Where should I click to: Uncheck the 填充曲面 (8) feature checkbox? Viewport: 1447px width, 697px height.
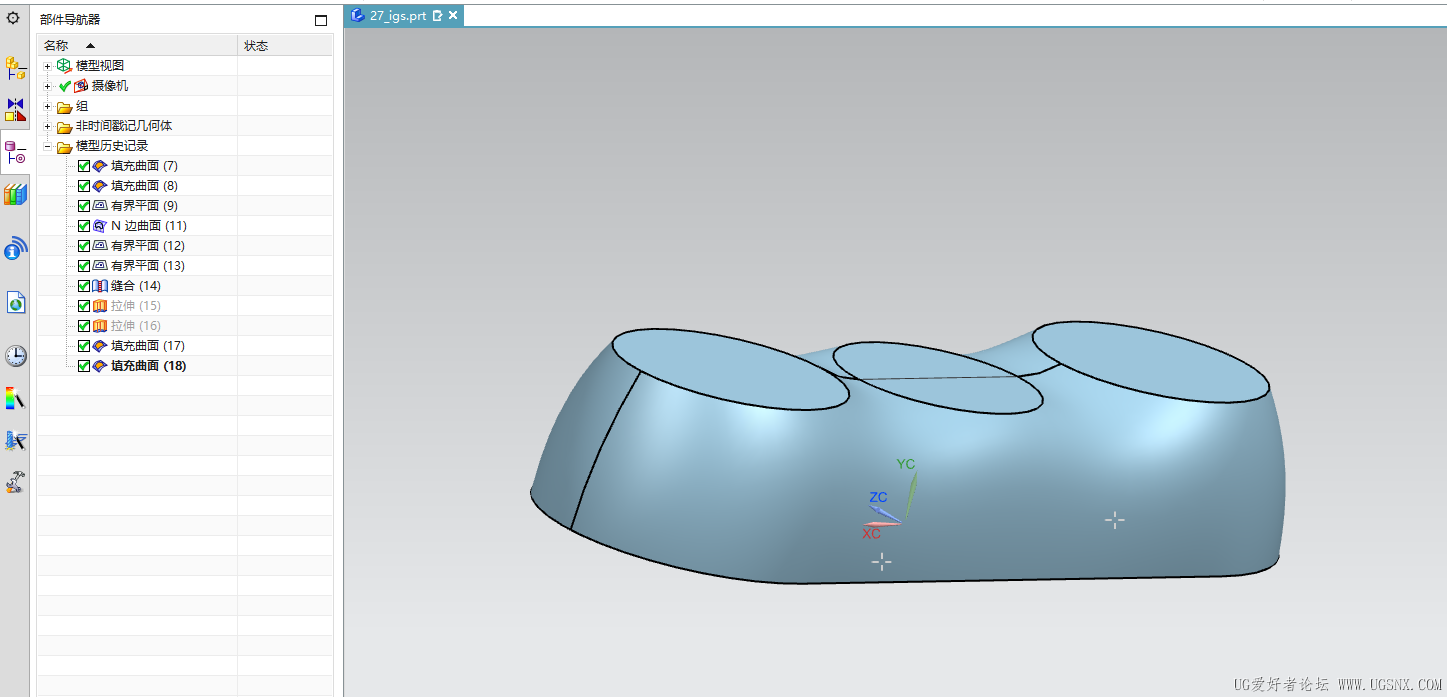pos(84,186)
